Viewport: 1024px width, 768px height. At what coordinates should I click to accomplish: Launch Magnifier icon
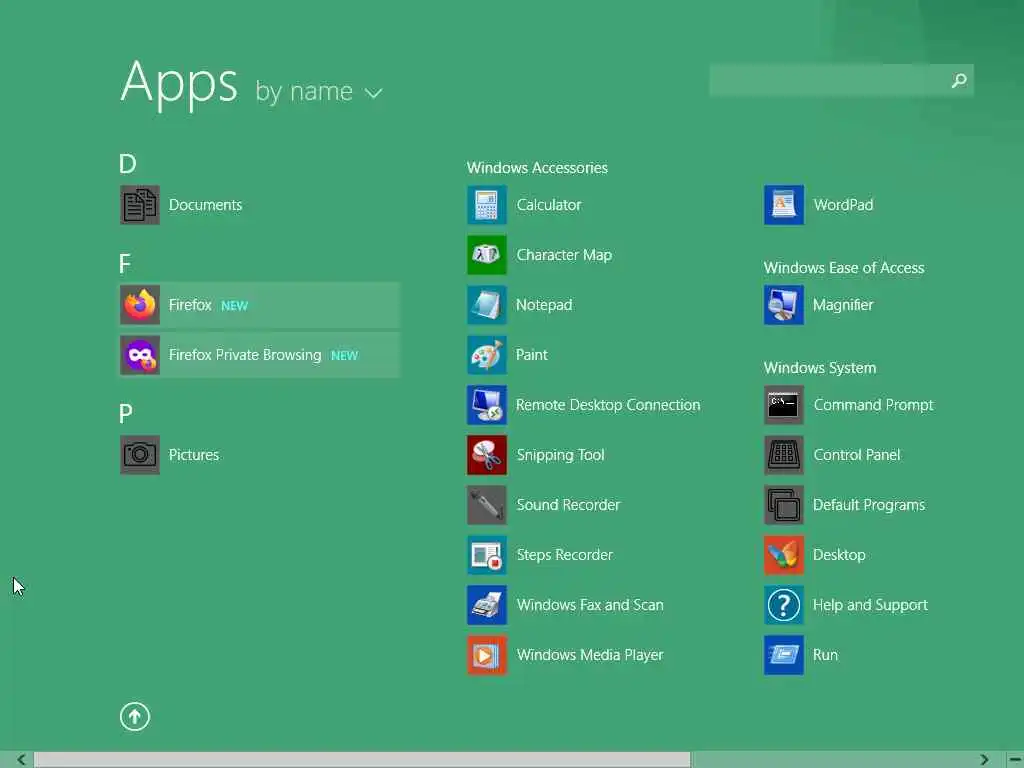click(784, 305)
